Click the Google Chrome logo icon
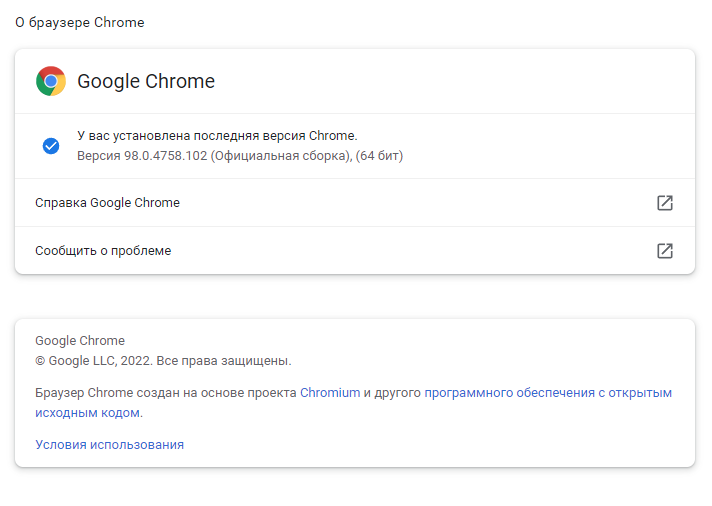The width and height of the screenshot is (712, 506). click(51, 81)
